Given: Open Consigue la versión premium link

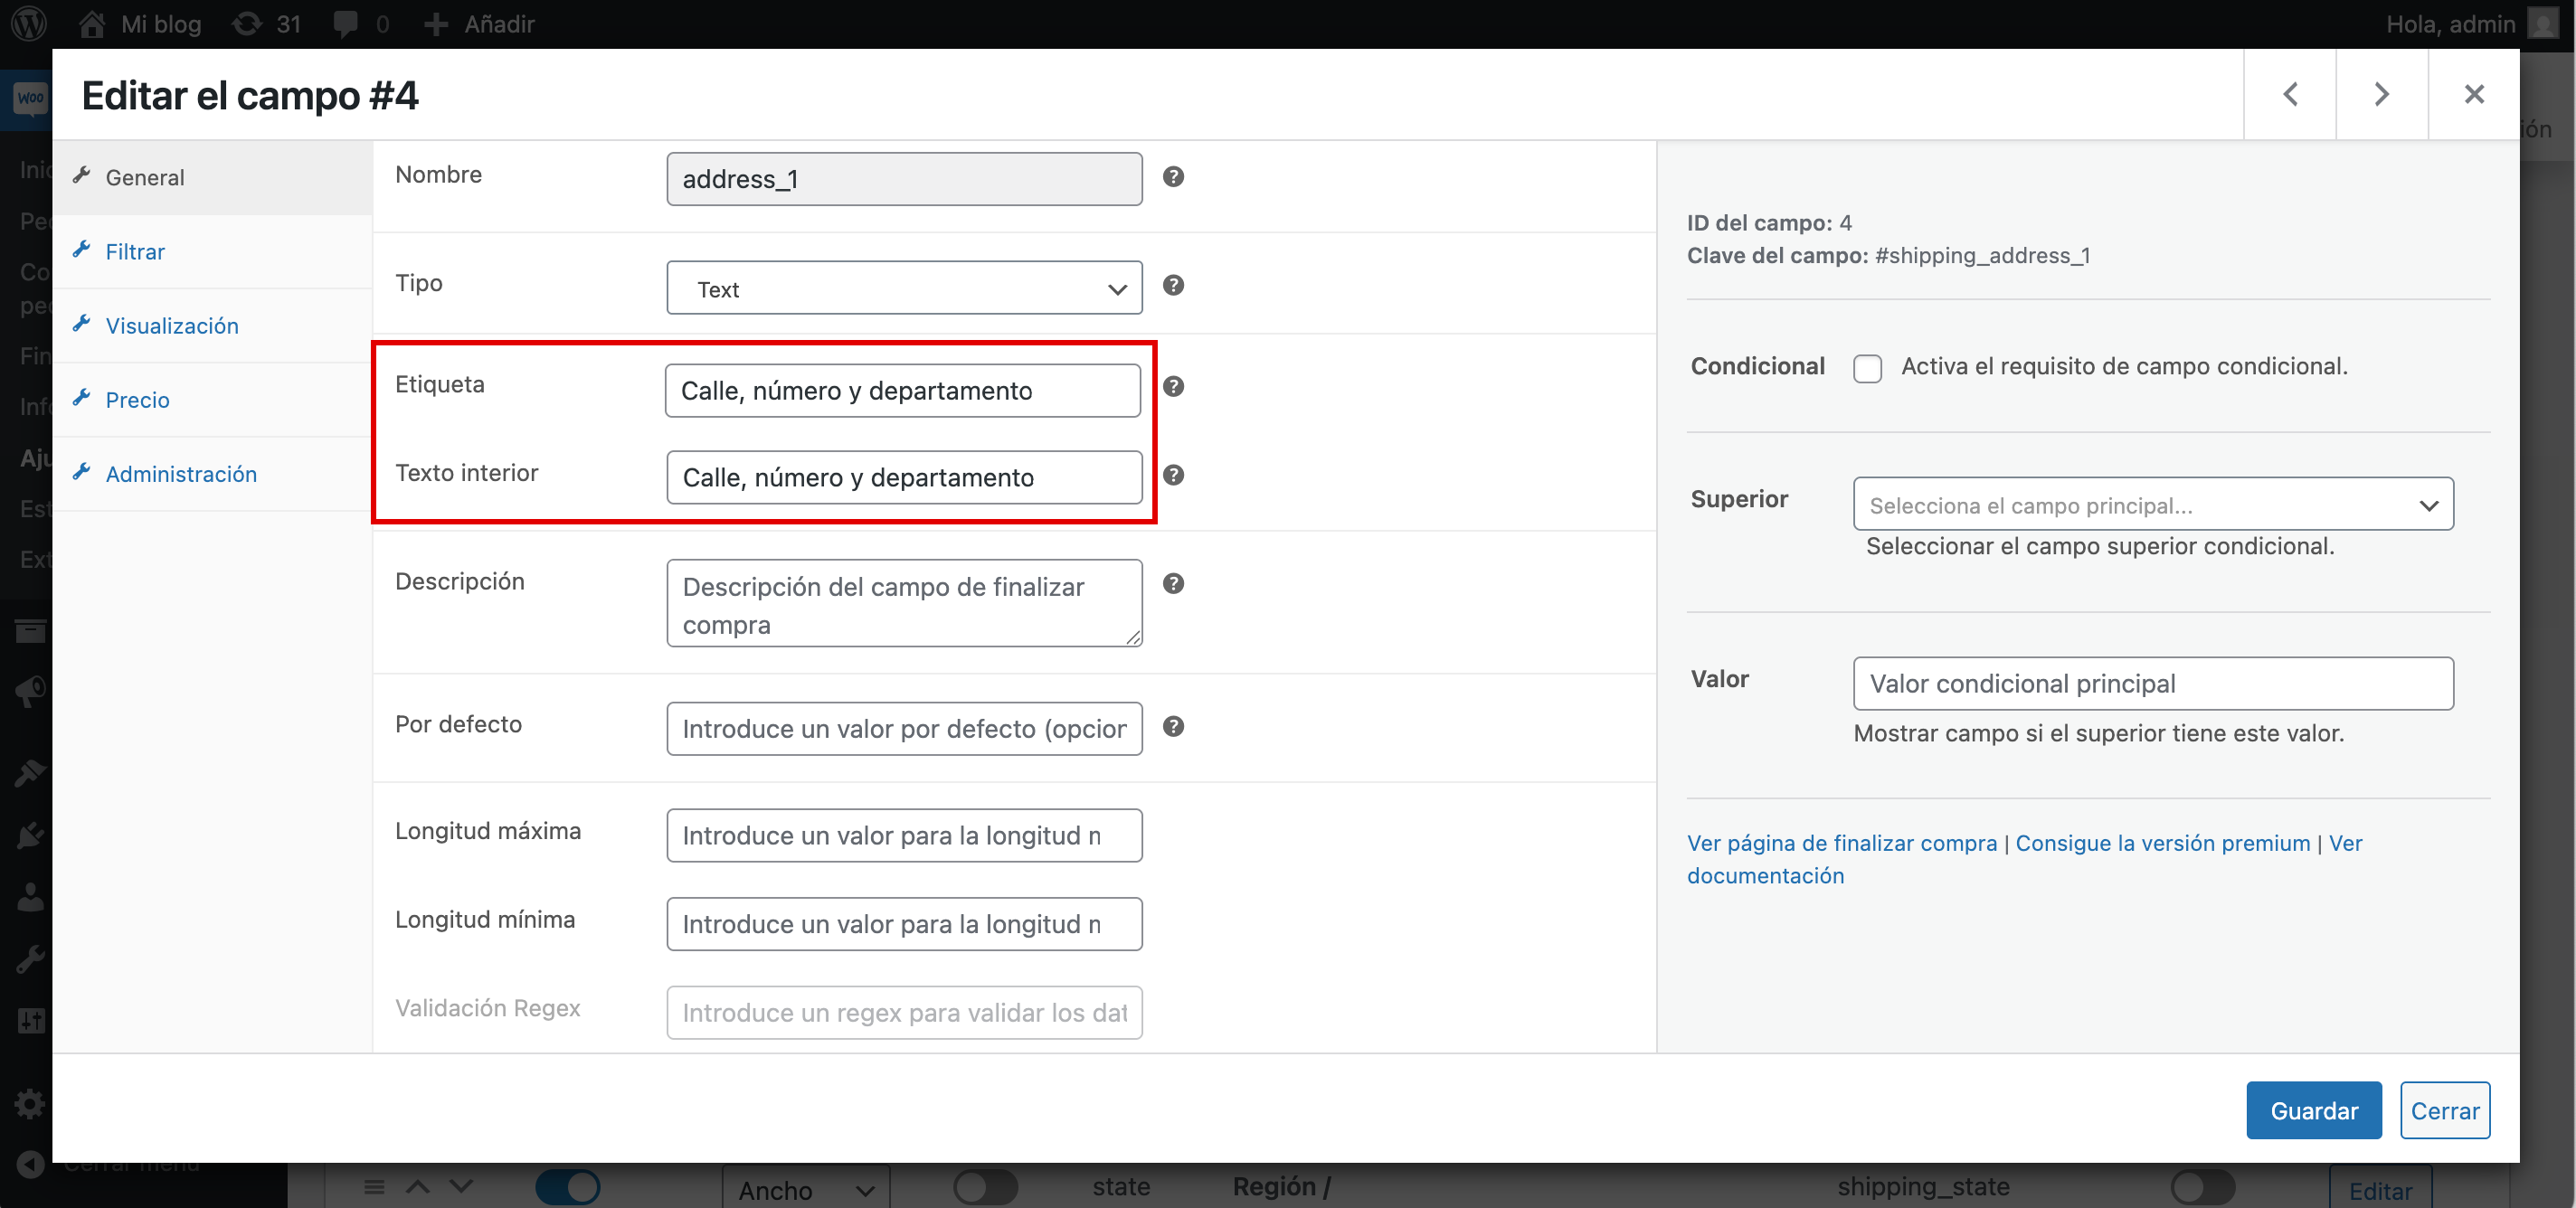Looking at the screenshot, I should click(2161, 843).
